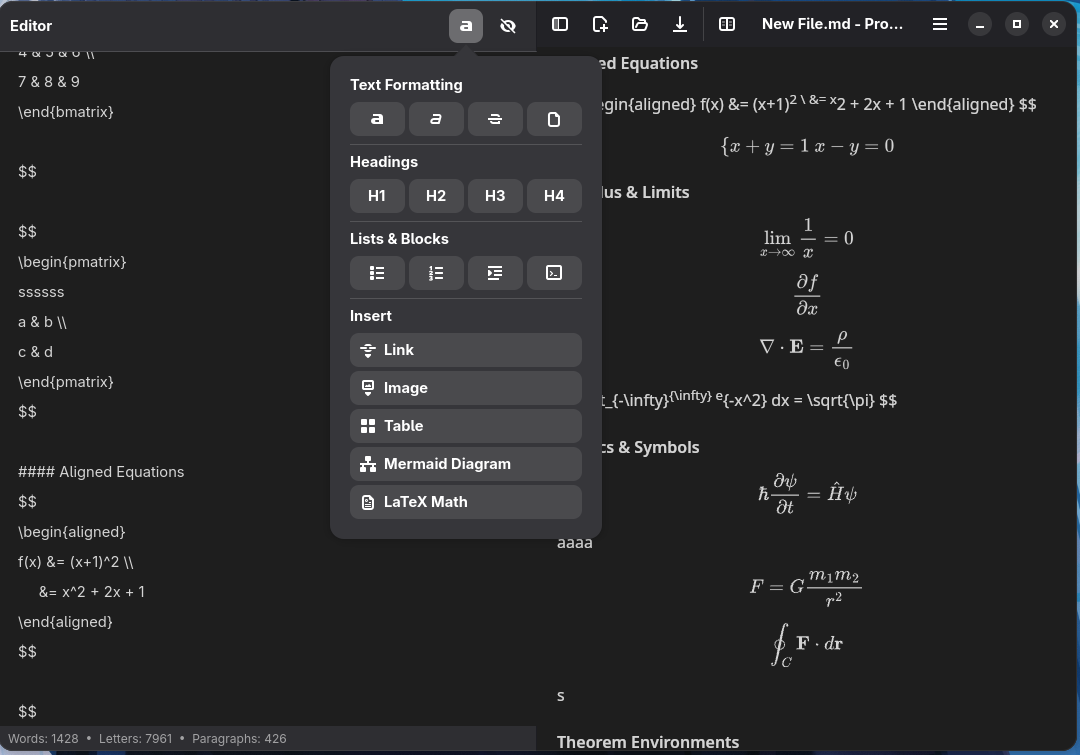Apply bold text formatting
1080x755 pixels.
coord(377,119)
